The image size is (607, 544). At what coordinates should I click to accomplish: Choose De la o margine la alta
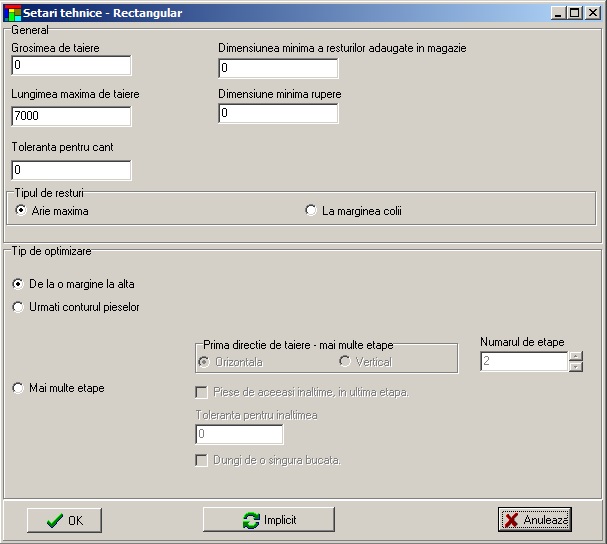click(18, 284)
